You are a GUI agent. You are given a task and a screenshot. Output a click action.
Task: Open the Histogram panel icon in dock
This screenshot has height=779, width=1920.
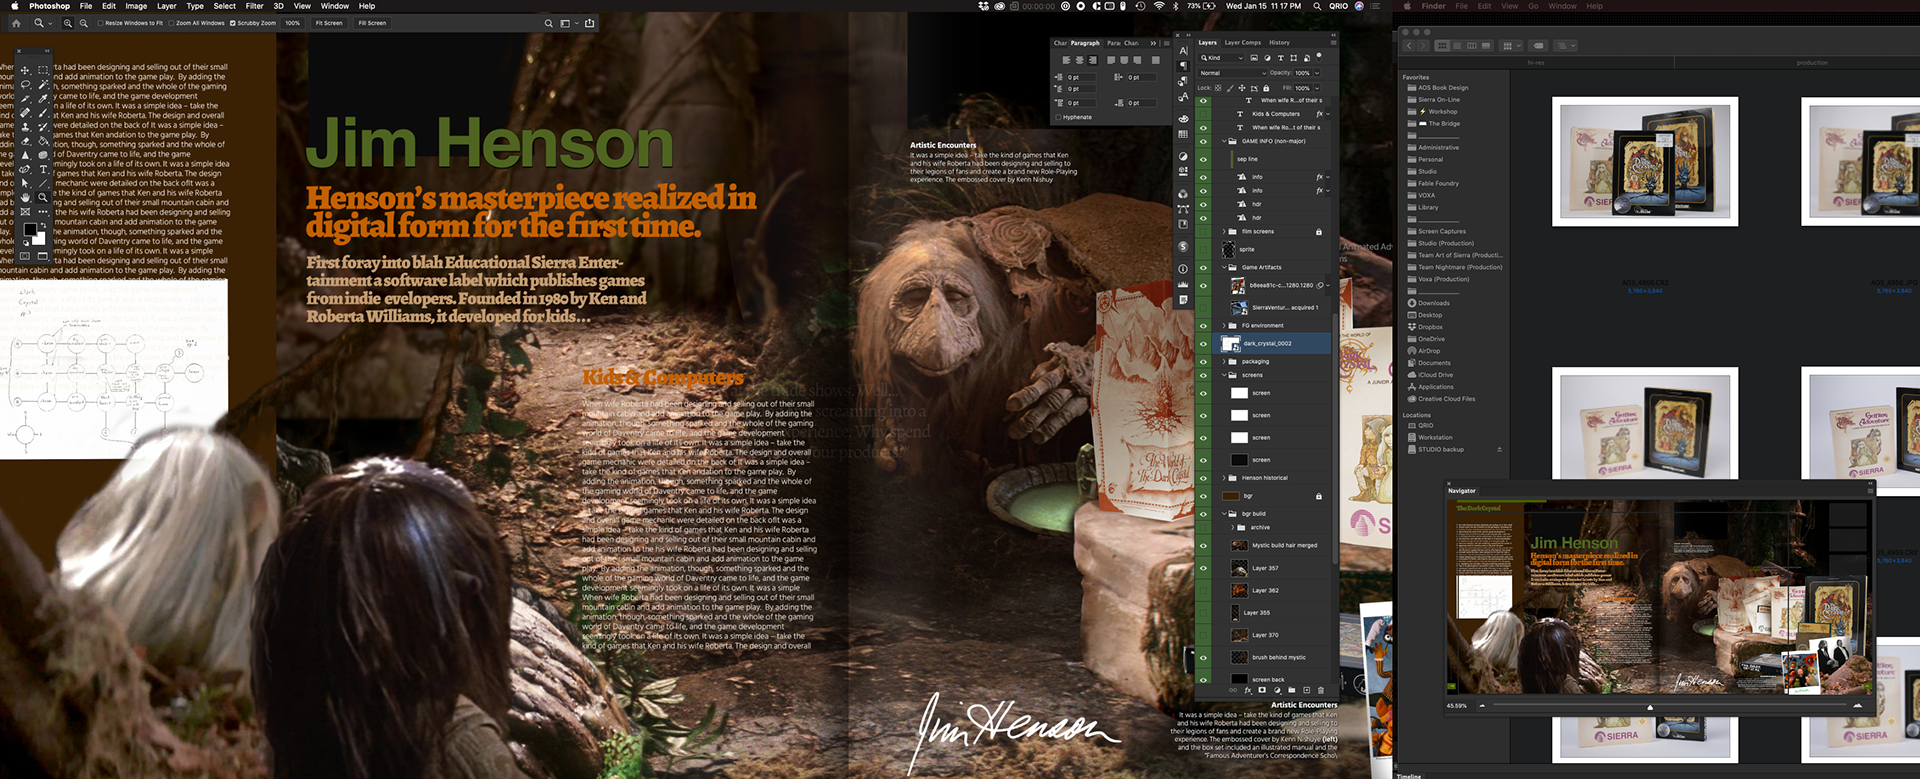coord(1183,285)
